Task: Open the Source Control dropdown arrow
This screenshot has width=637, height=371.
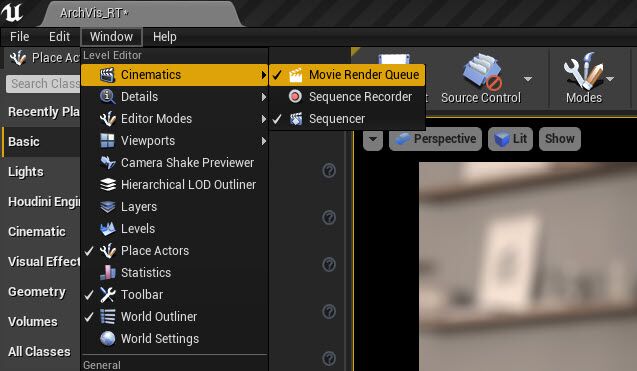Action: coord(528,79)
